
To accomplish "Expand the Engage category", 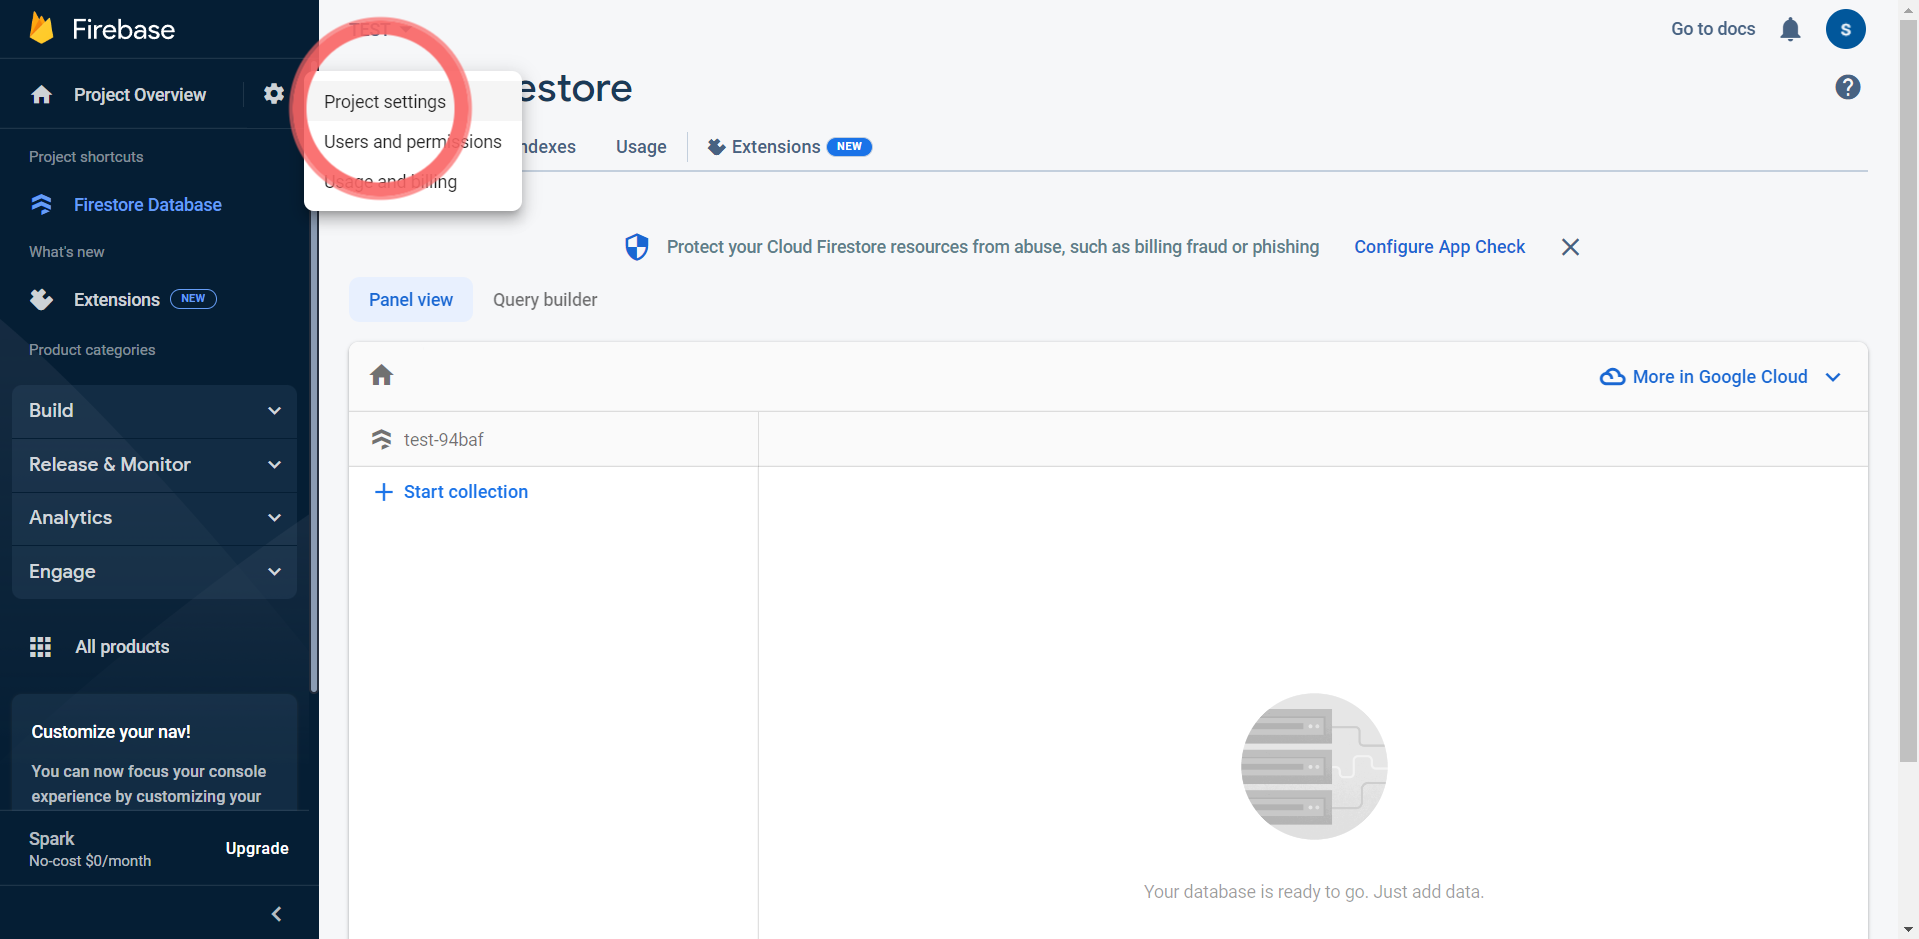I will (154, 572).
